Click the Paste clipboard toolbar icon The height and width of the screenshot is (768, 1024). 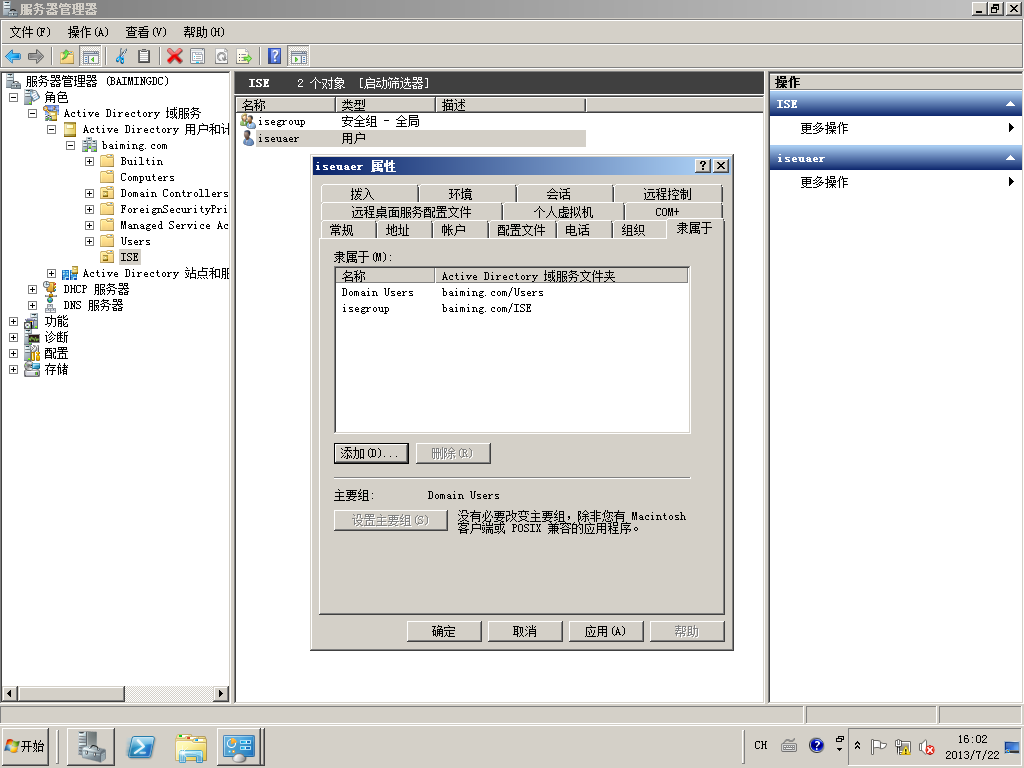tap(144, 57)
